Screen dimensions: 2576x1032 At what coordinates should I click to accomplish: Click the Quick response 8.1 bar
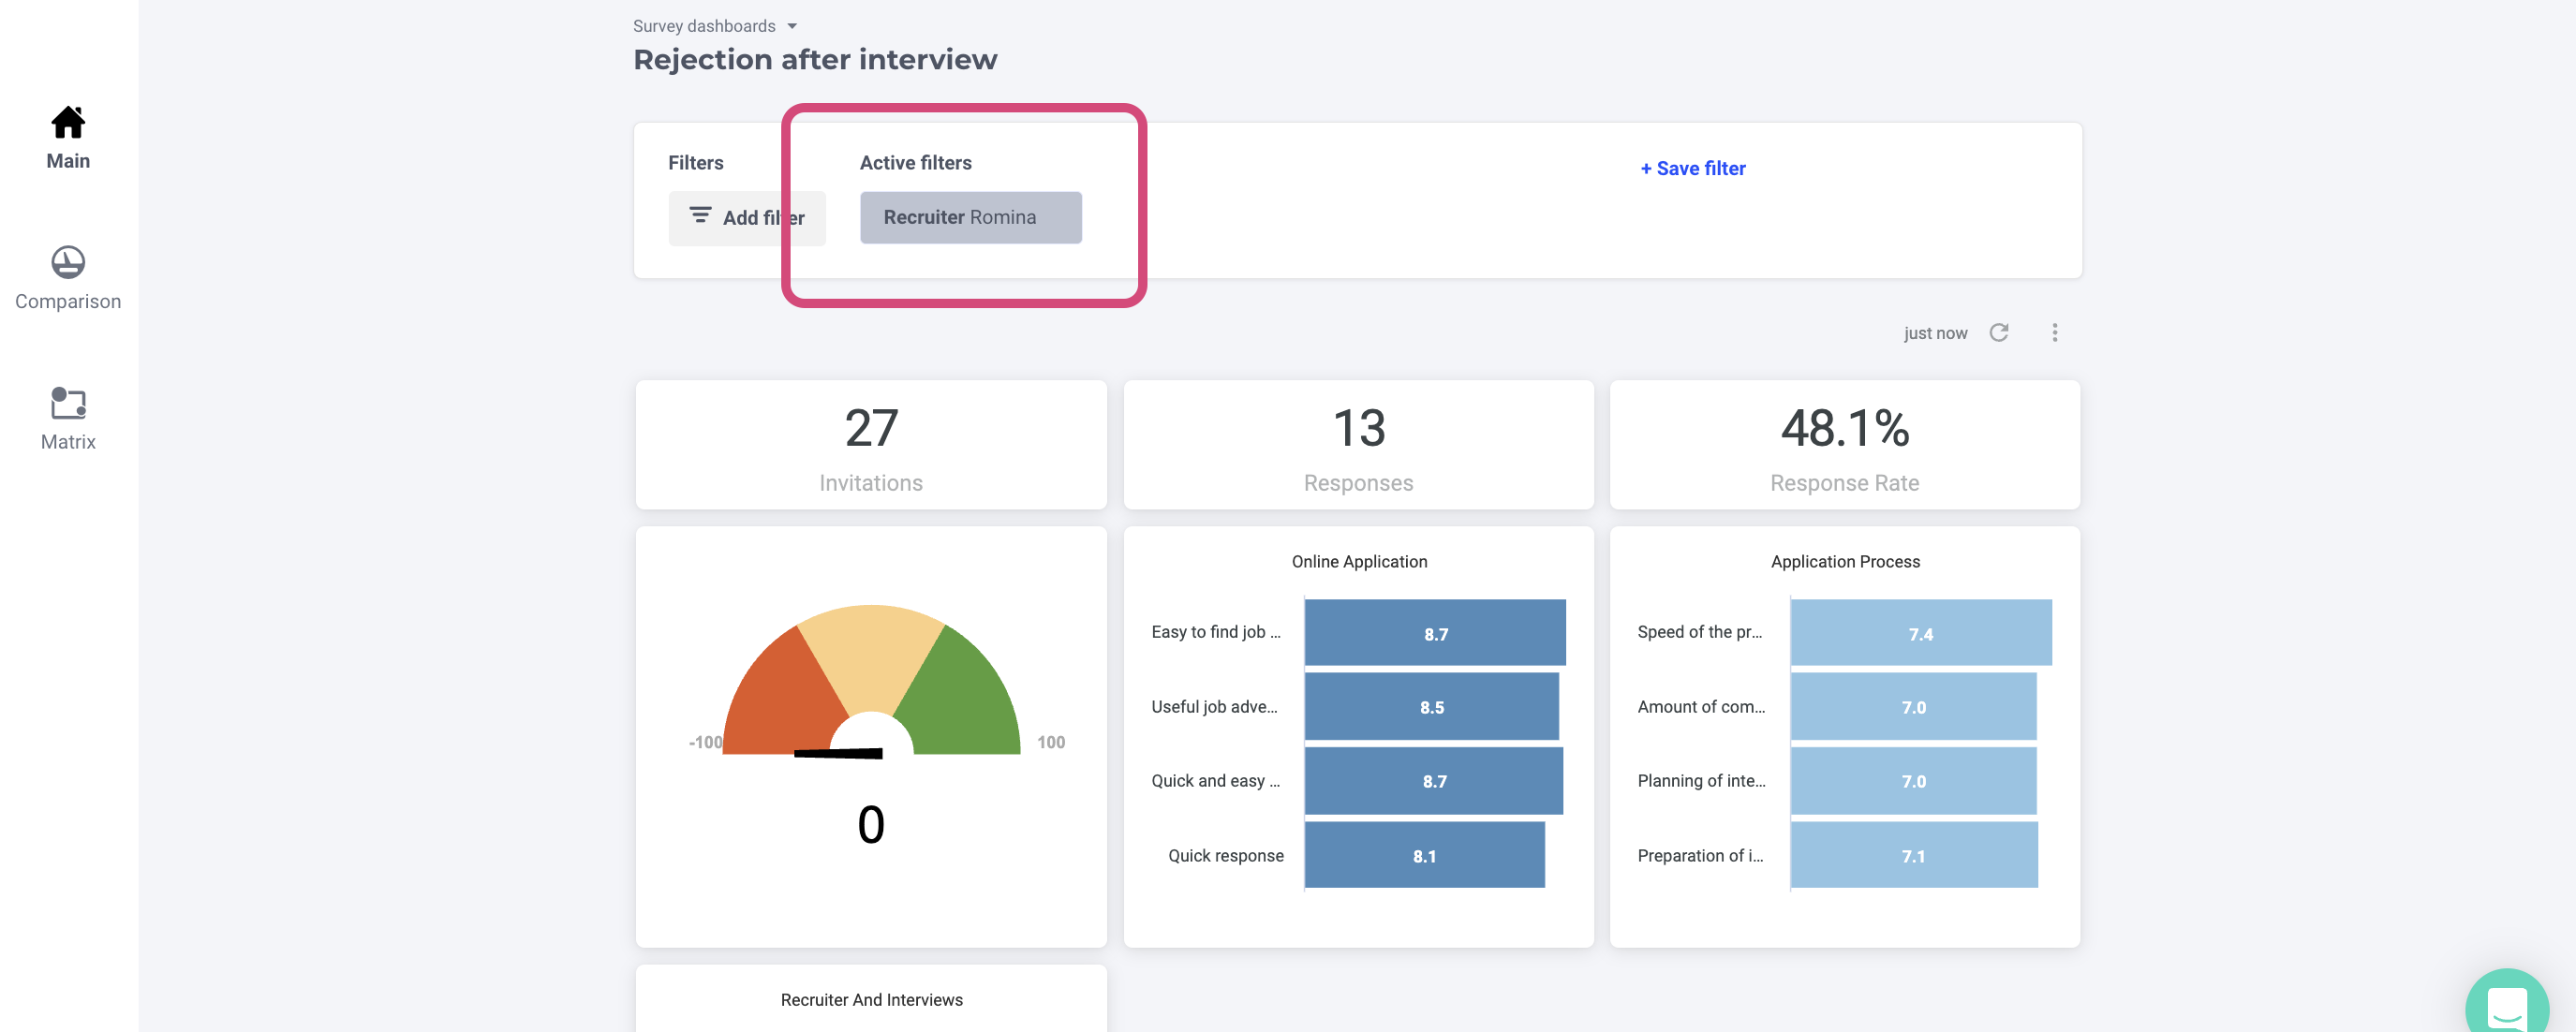pos(1424,856)
